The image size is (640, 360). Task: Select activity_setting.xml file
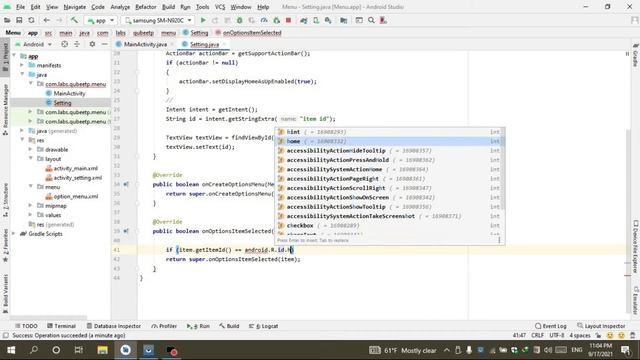pos(78,178)
